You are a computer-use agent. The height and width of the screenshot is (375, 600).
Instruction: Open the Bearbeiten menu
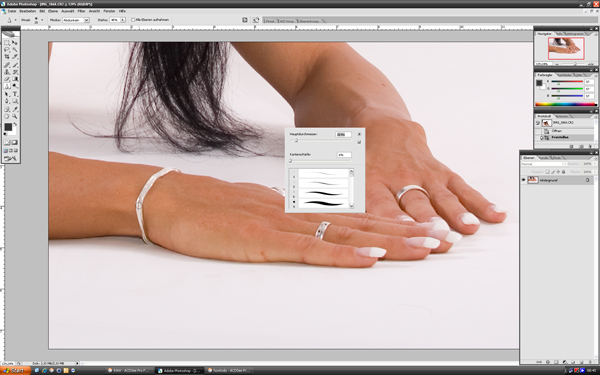coord(28,11)
